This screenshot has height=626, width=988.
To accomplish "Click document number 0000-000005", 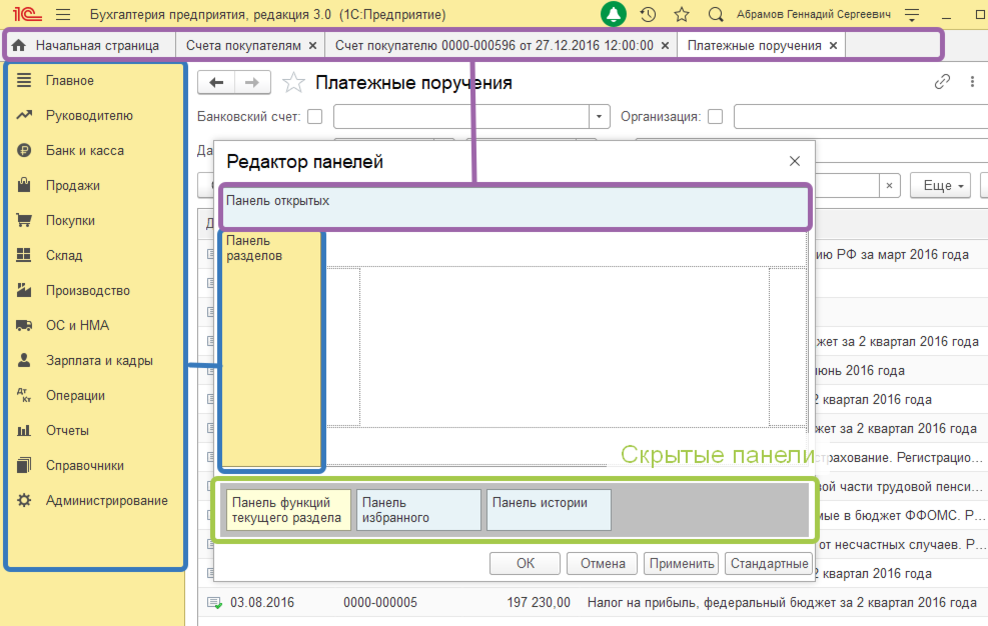I will click(380, 603).
